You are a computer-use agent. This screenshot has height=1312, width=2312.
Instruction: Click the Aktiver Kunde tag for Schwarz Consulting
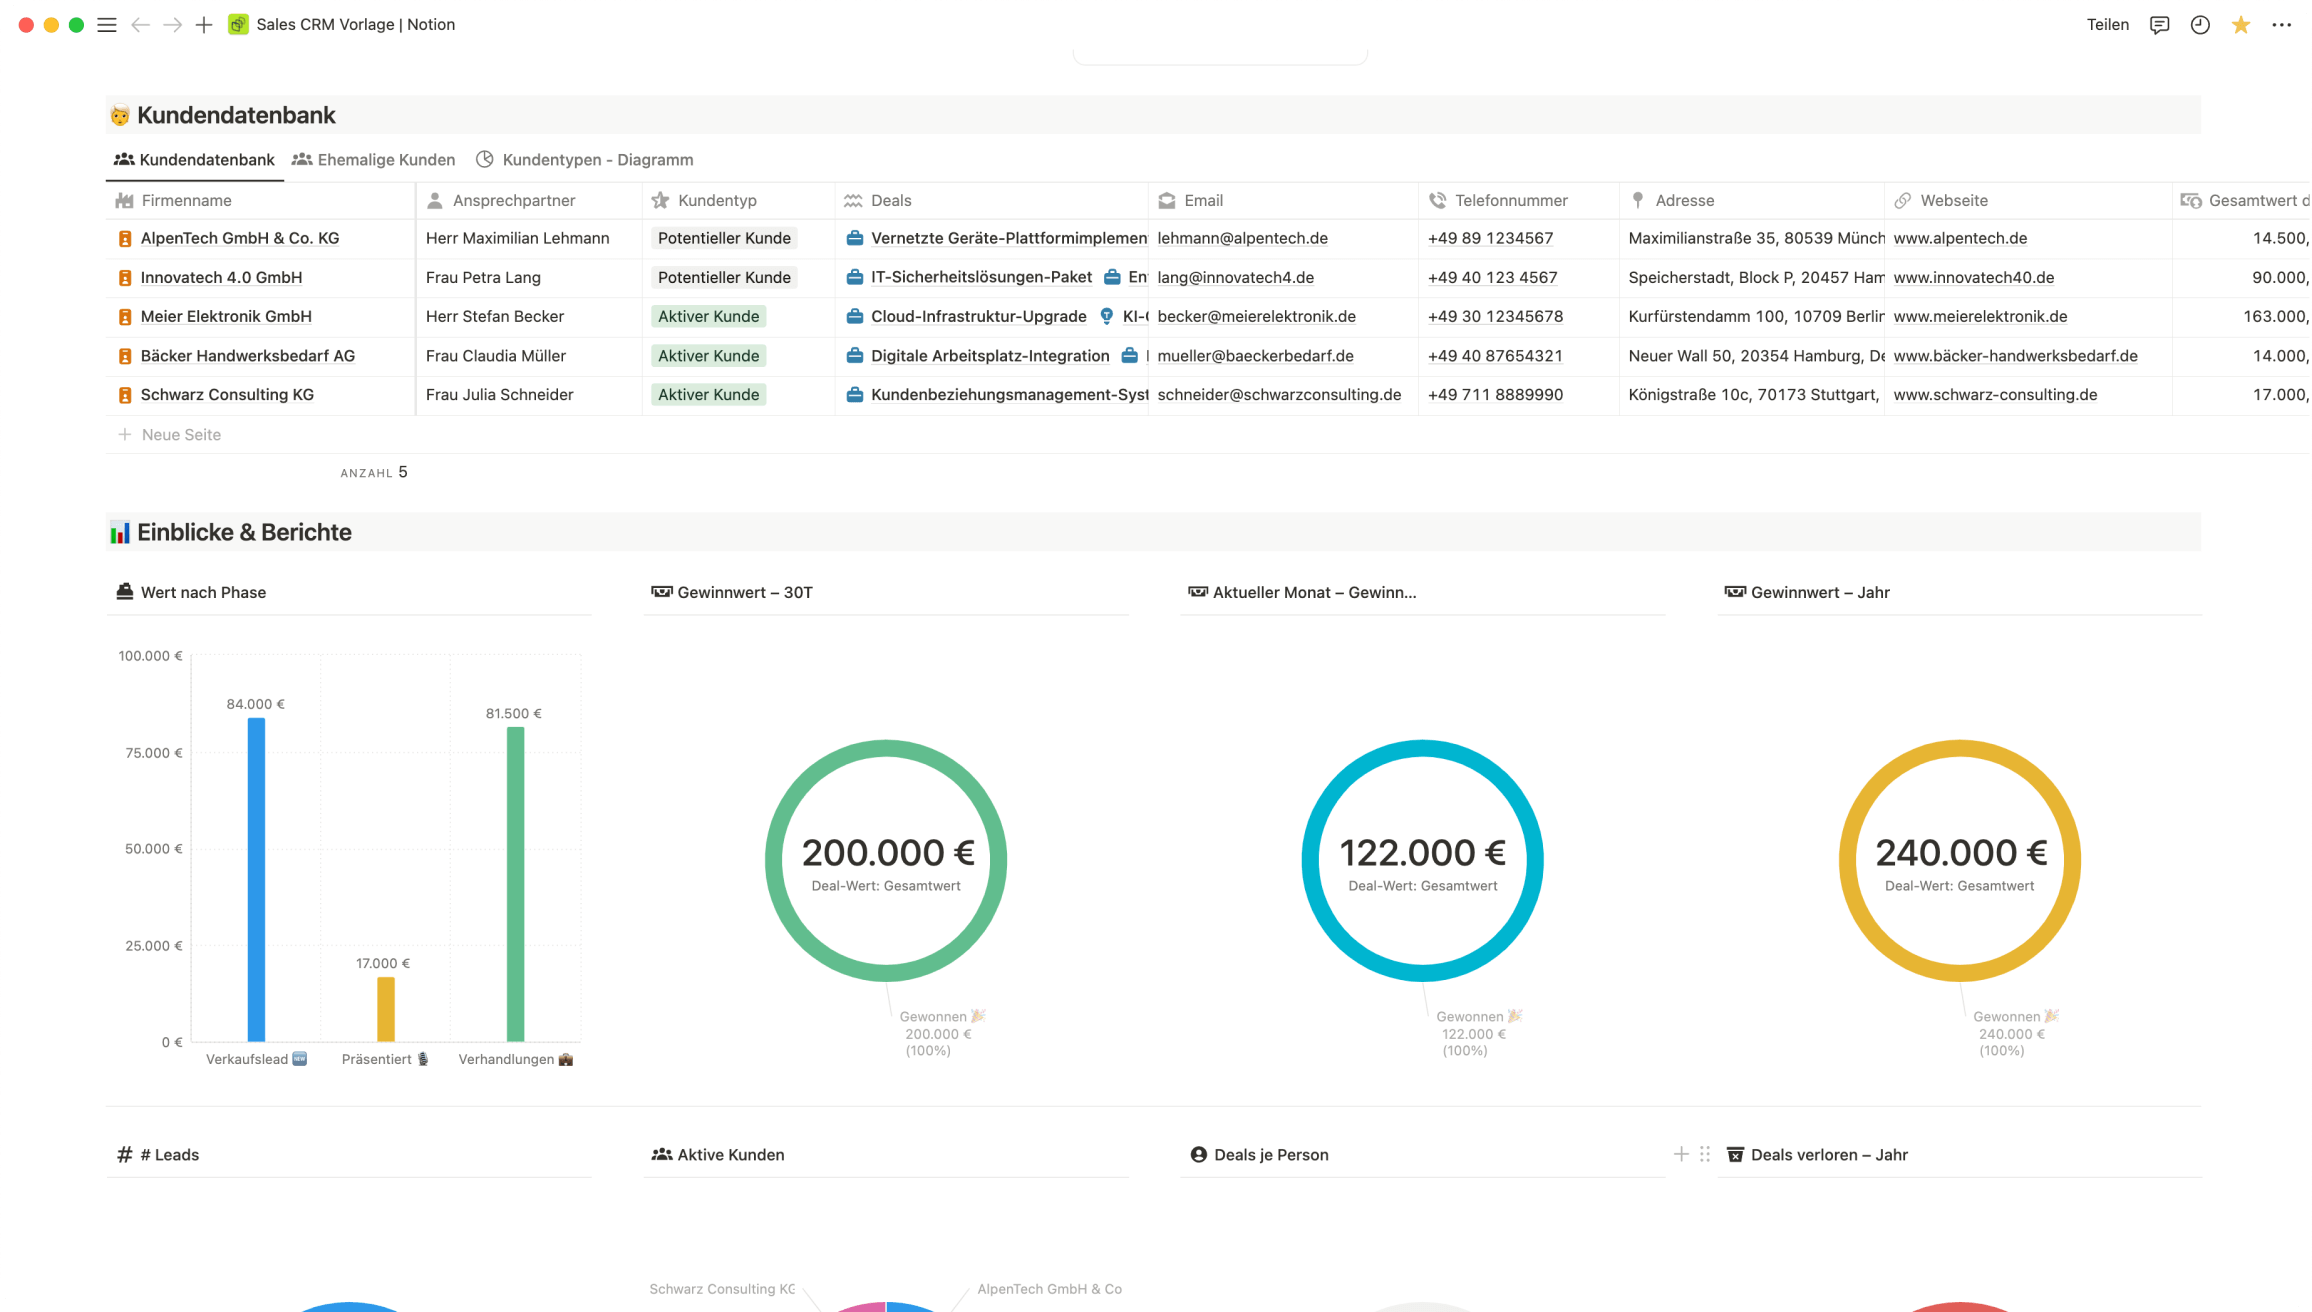coord(708,395)
